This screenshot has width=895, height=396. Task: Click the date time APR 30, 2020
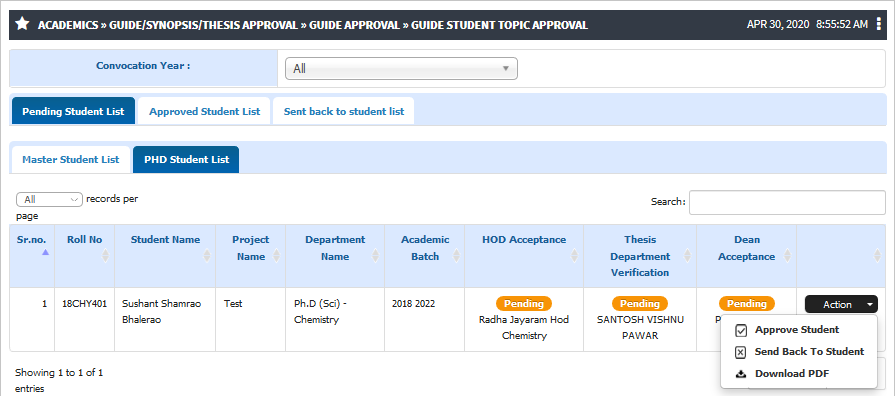coord(778,25)
